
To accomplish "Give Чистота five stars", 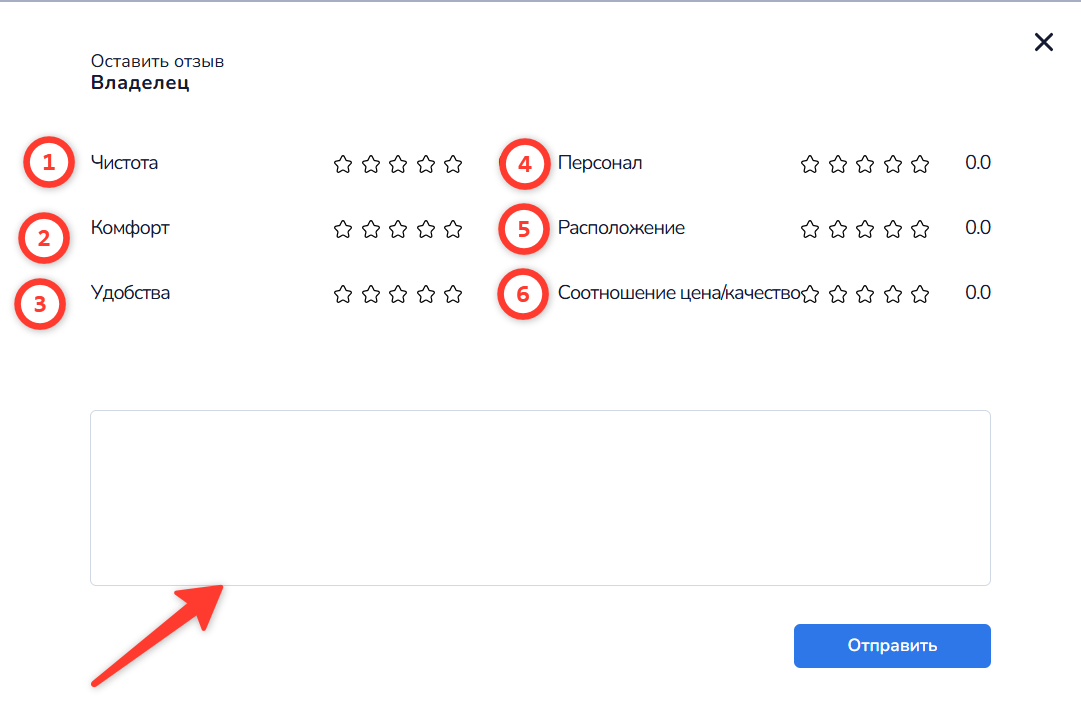I will click(x=453, y=164).
